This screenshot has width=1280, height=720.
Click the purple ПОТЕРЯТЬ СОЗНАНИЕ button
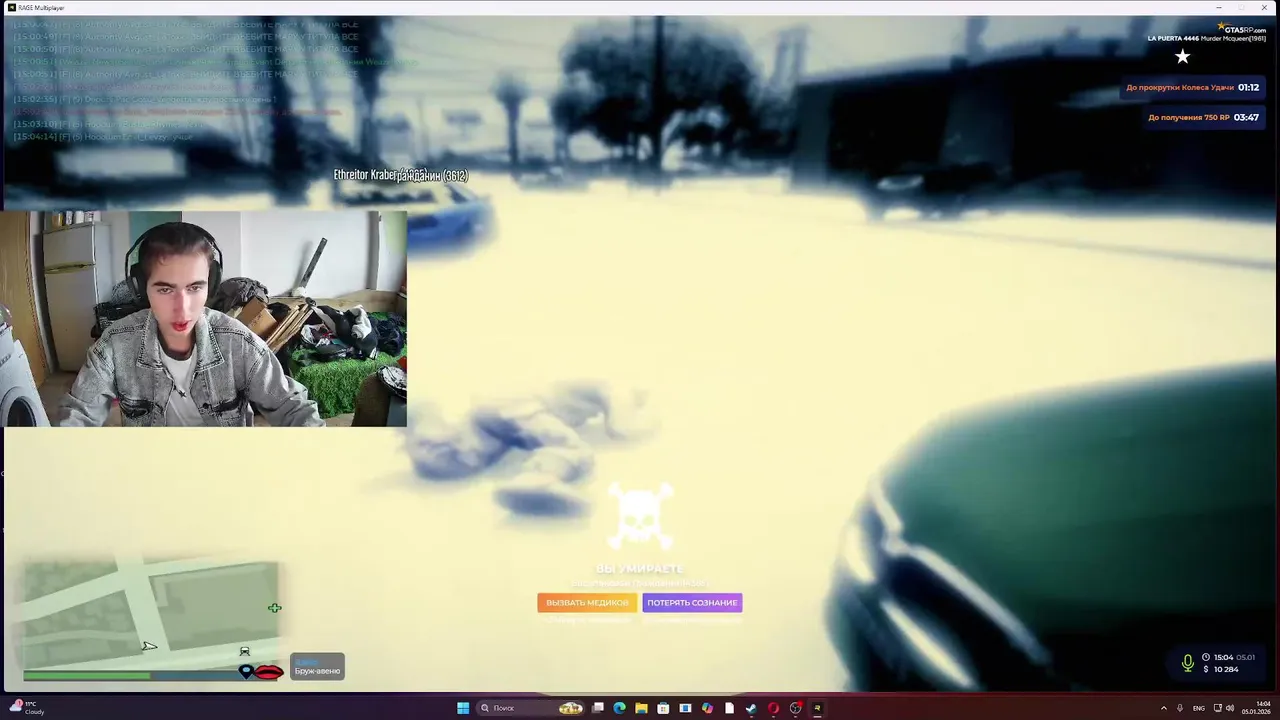(692, 603)
